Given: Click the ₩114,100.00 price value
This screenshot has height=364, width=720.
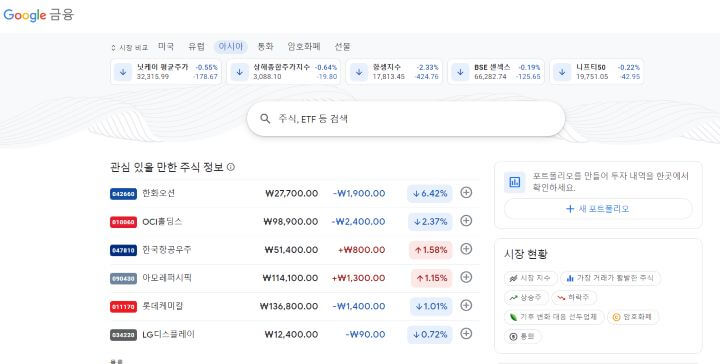Looking at the screenshot, I should click(290, 278).
